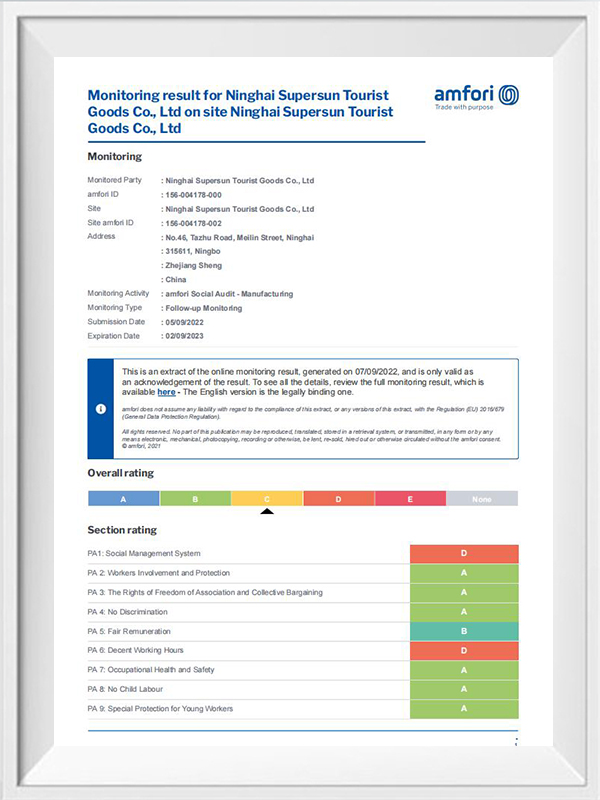Image resolution: width=600 pixels, height=800 pixels.
Task: Click 'amfori Social Audit - Manufacturing' value
Action: tap(229, 294)
